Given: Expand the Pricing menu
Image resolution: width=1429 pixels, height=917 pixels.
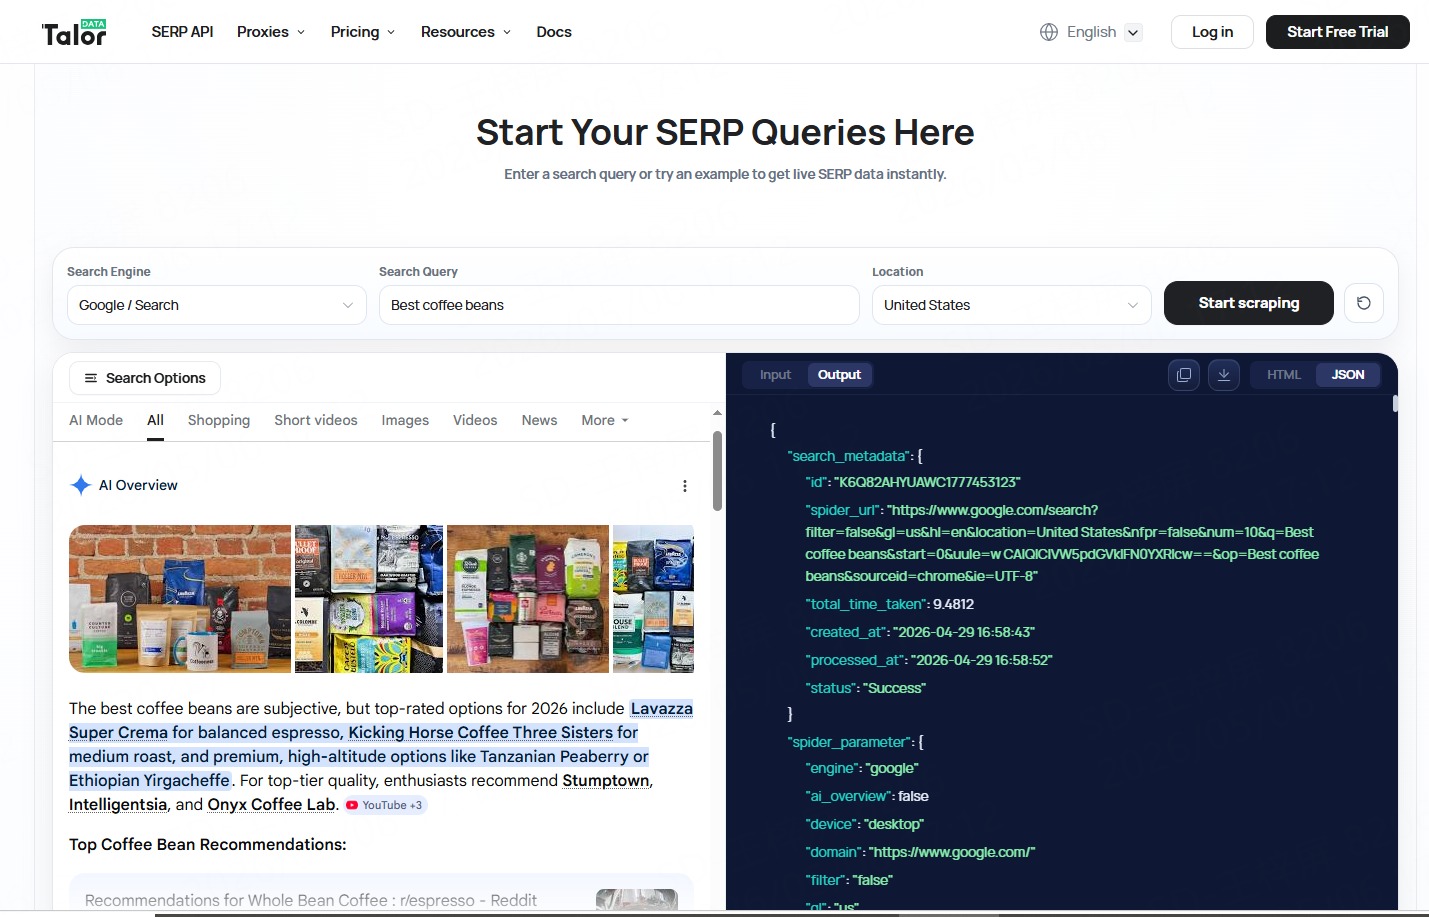Looking at the screenshot, I should tap(363, 32).
